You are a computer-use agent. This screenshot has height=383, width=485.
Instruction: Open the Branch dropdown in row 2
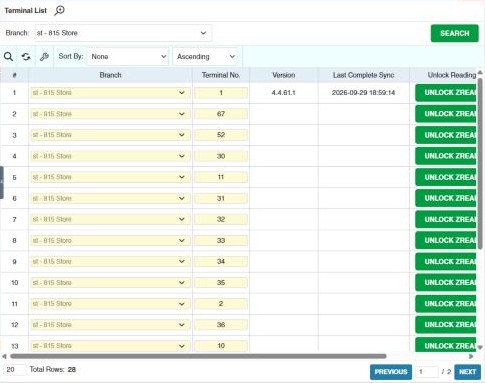pos(110,114)
